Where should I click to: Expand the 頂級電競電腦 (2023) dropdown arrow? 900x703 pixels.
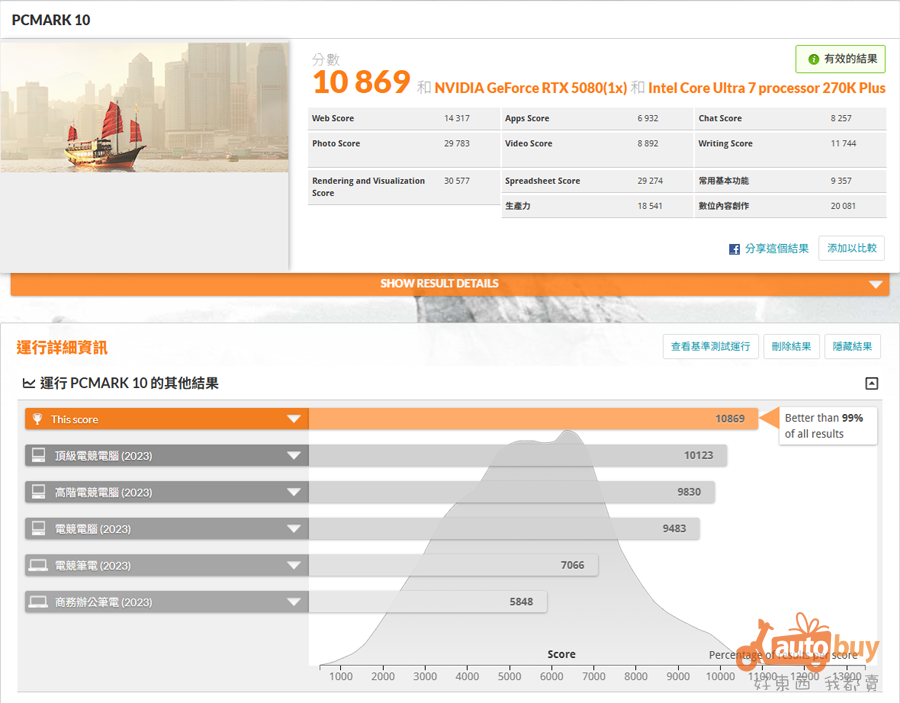point(294,456)
